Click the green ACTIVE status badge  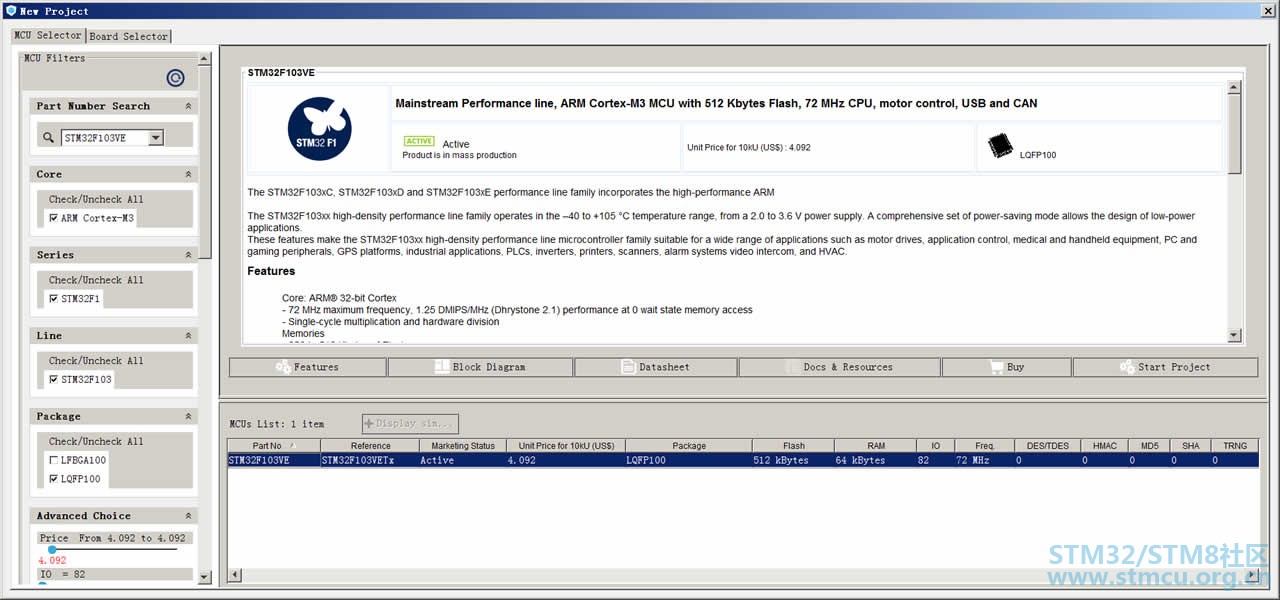coord(419,142)
